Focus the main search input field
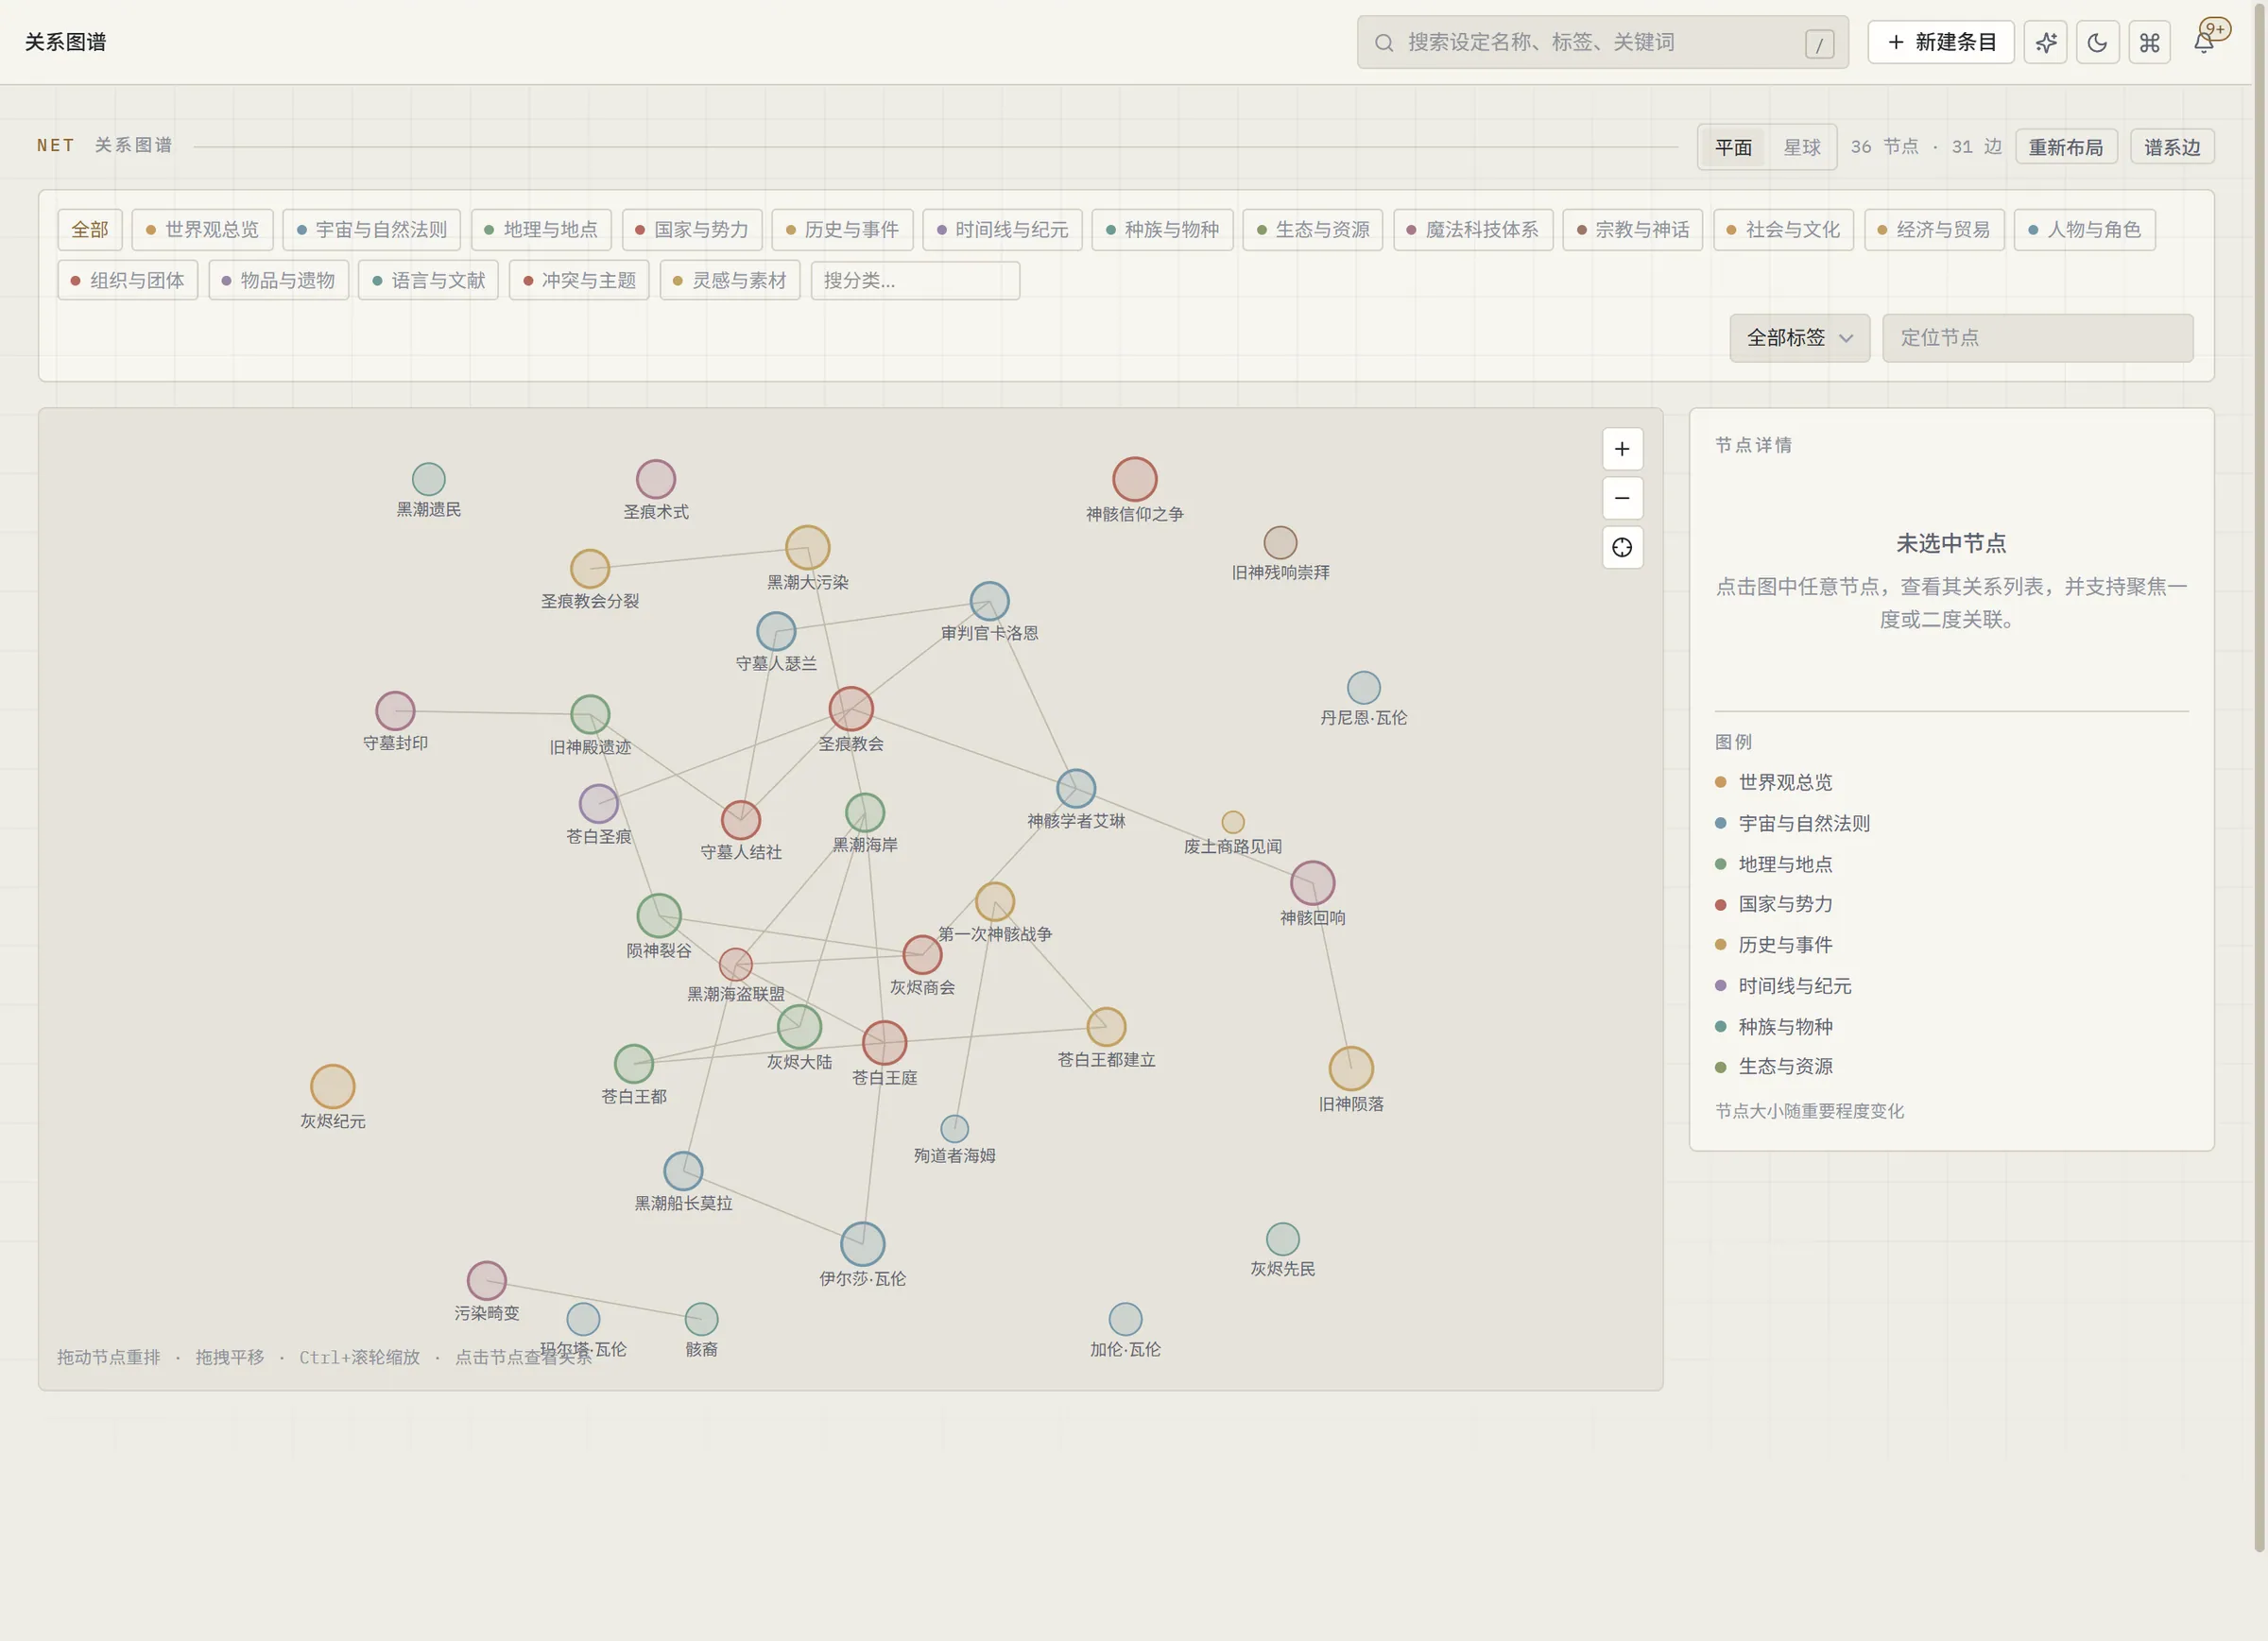The height and width of the screenshot is (1641, 2268). [1603, 42]
